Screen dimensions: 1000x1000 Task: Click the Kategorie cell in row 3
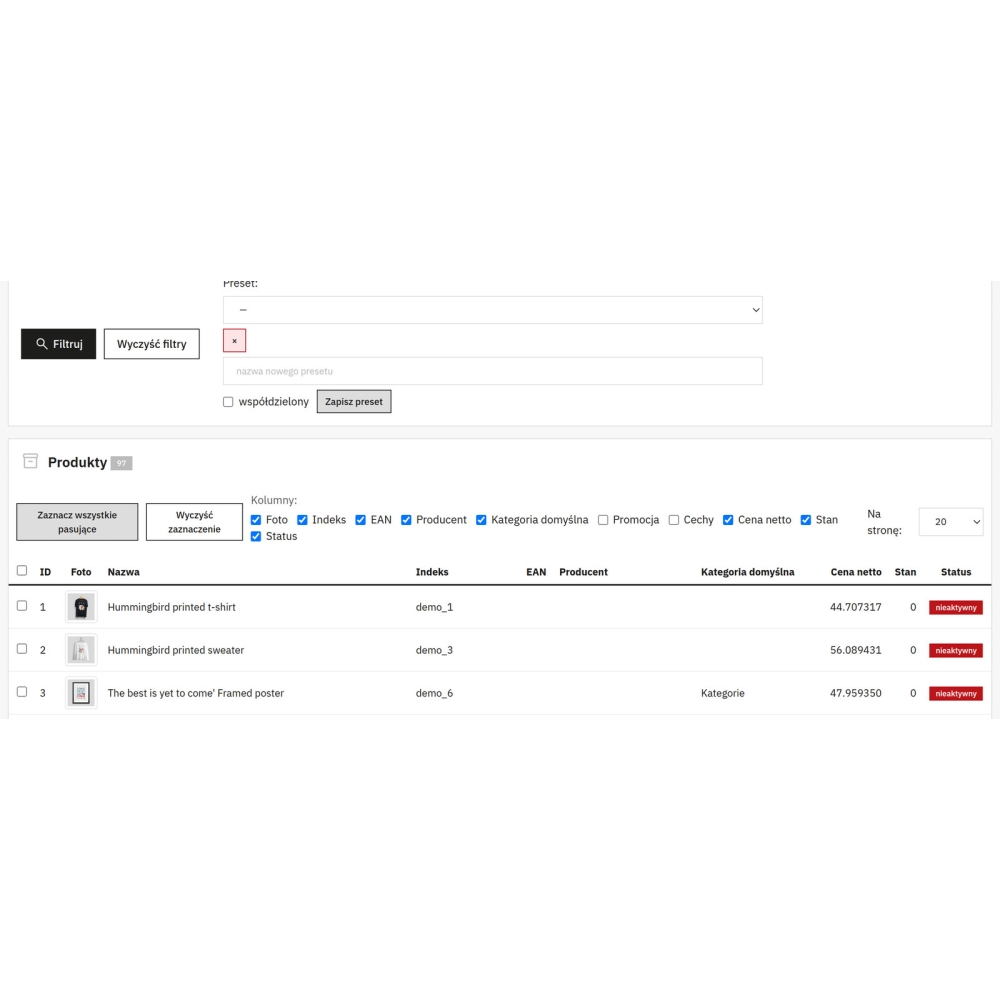[723, 693]
